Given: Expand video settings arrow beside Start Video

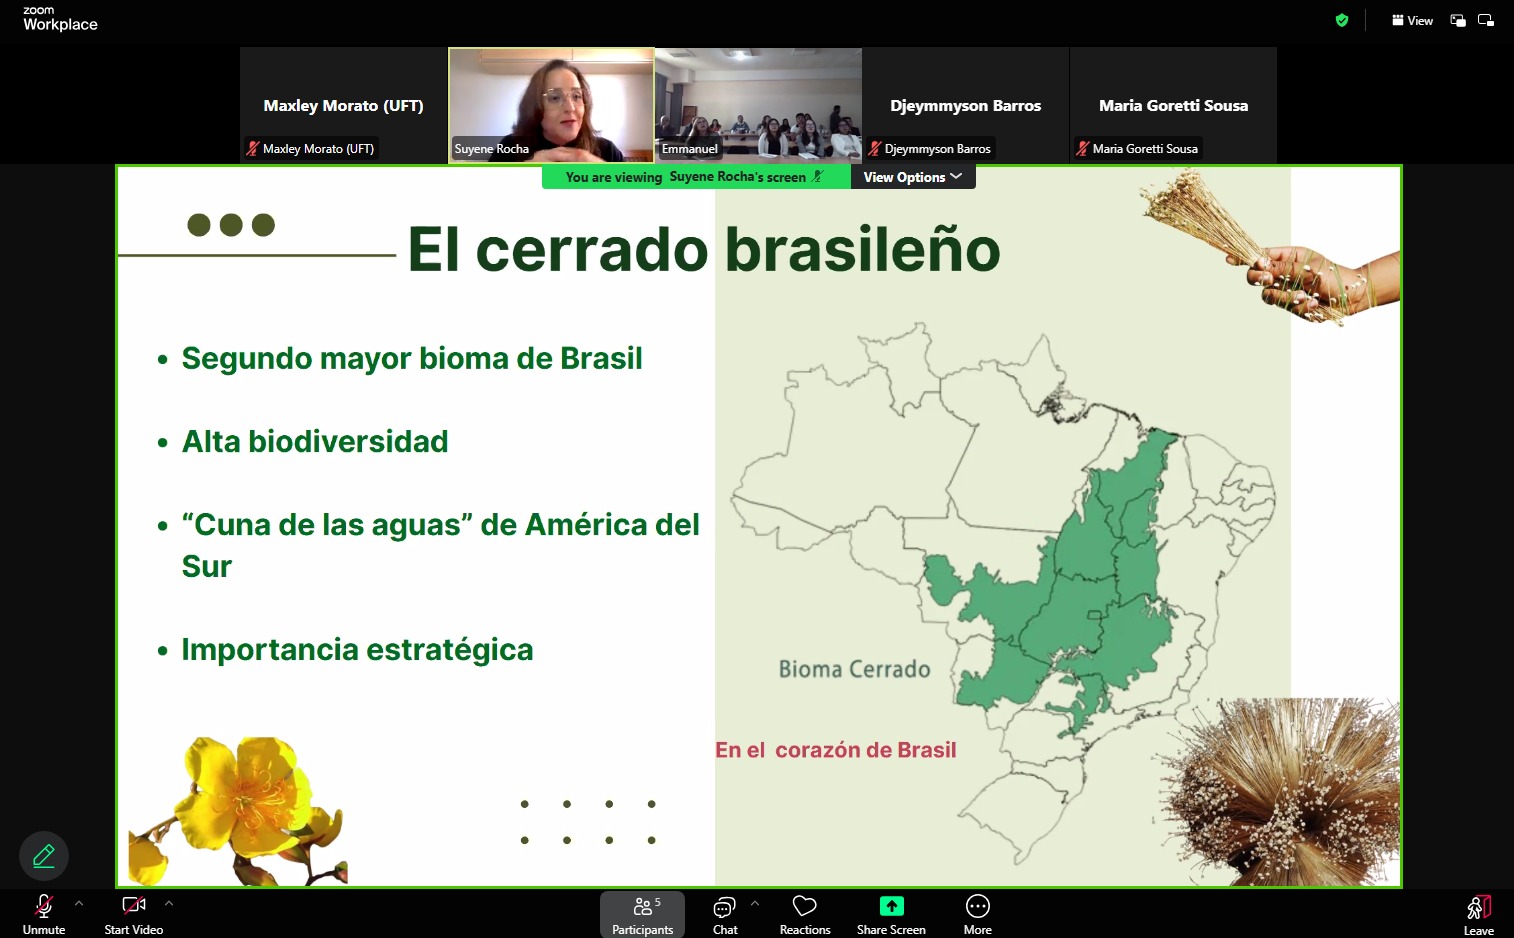Looking at the screenshot, I should tap(169, 903).
